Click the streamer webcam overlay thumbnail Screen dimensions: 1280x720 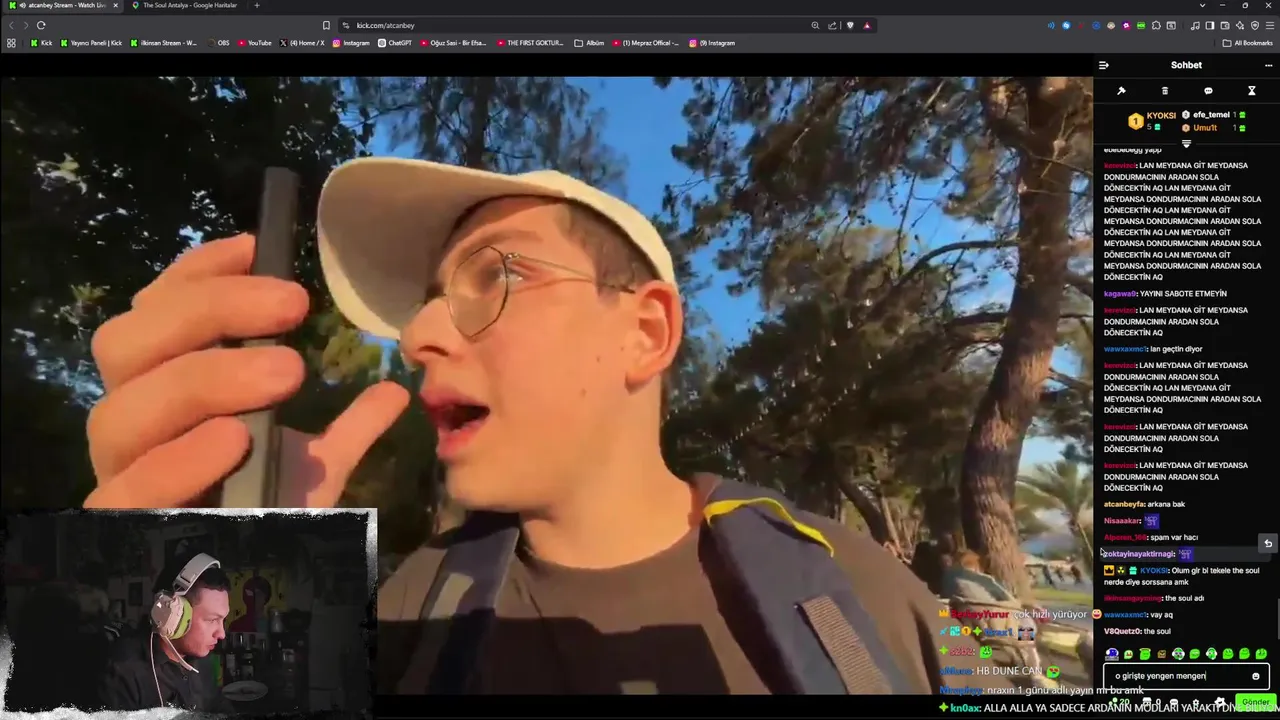coord(190,612)
